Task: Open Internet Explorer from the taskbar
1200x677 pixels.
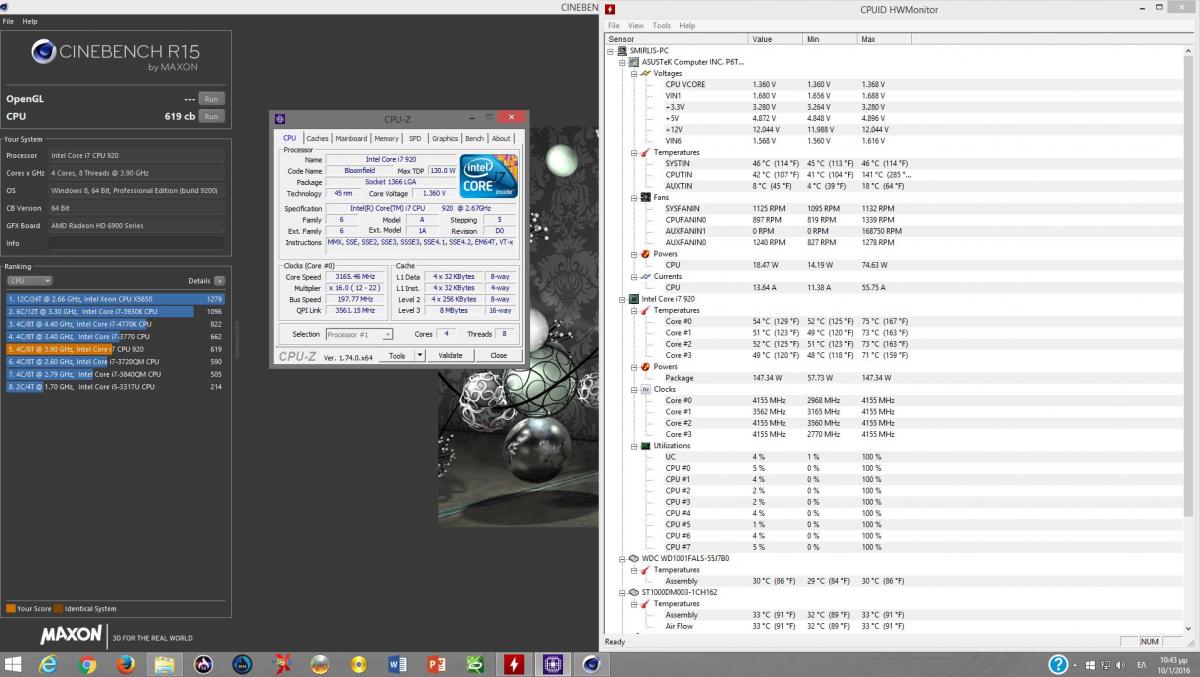Action: pos(48,663)
